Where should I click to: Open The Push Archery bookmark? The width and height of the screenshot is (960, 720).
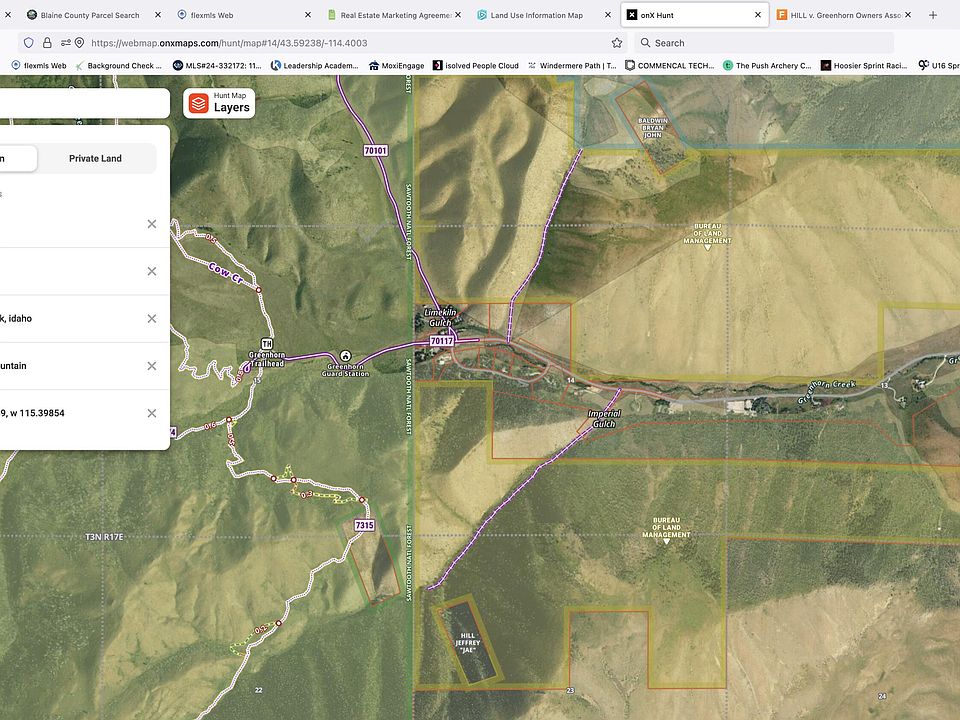click(767, 66)
